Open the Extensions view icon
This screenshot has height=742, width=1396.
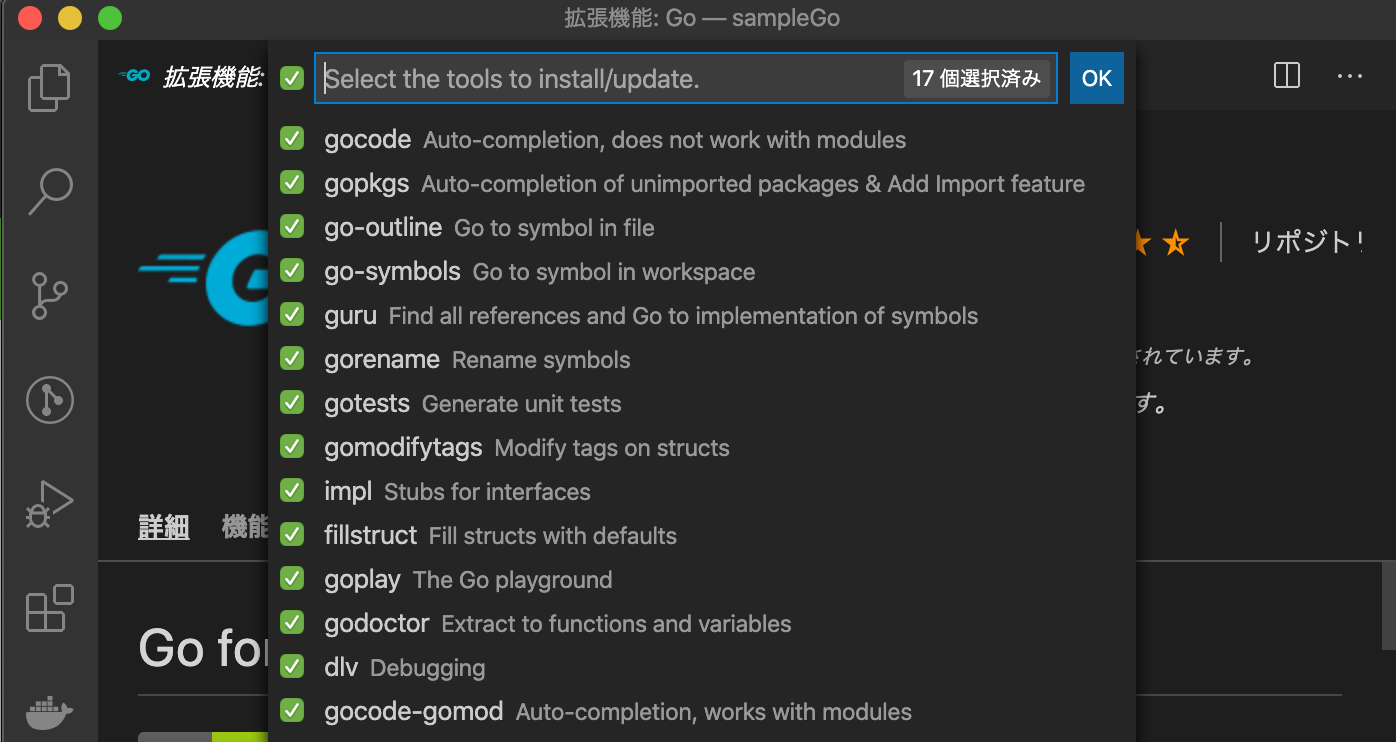click(x=49, y=608)
